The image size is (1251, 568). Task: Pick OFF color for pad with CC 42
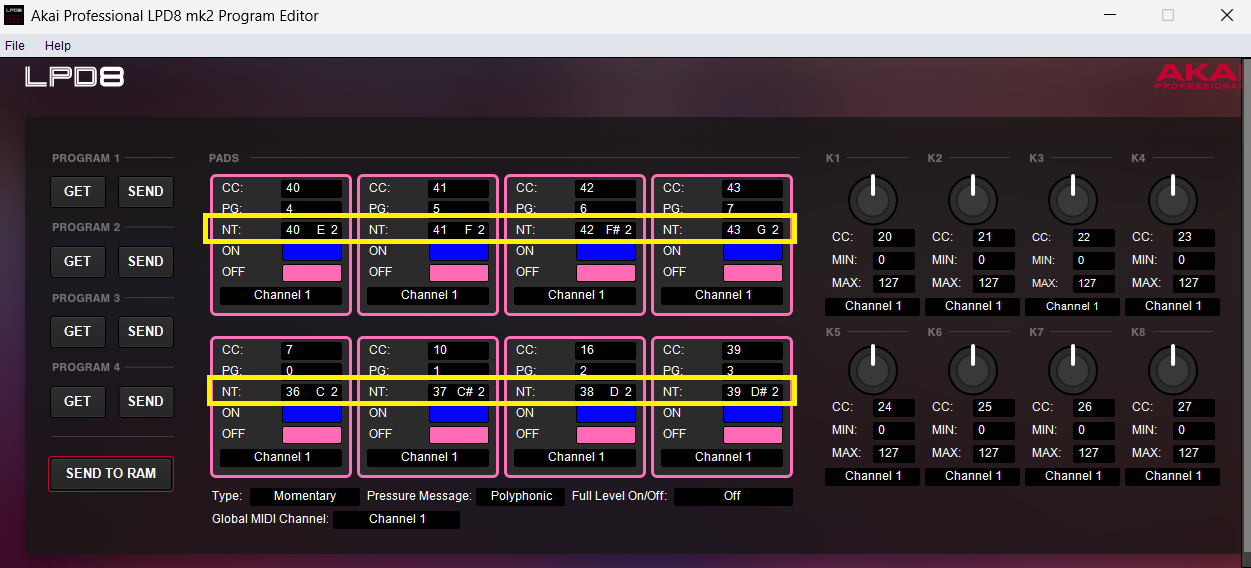[606, 272]
